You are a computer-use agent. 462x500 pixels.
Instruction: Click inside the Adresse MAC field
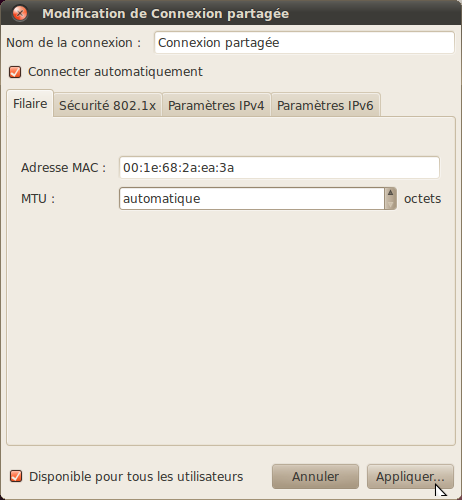[x=279, y=167]
